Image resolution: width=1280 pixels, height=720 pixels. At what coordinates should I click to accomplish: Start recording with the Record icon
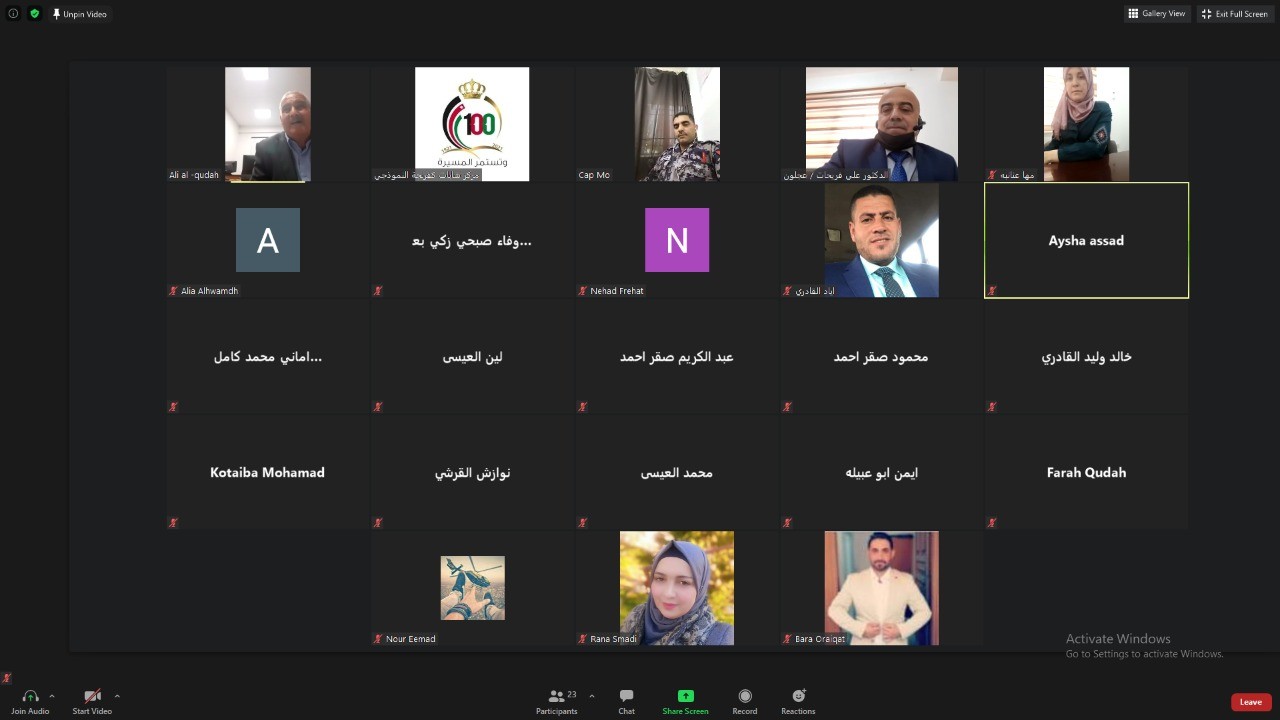[744, 701]
